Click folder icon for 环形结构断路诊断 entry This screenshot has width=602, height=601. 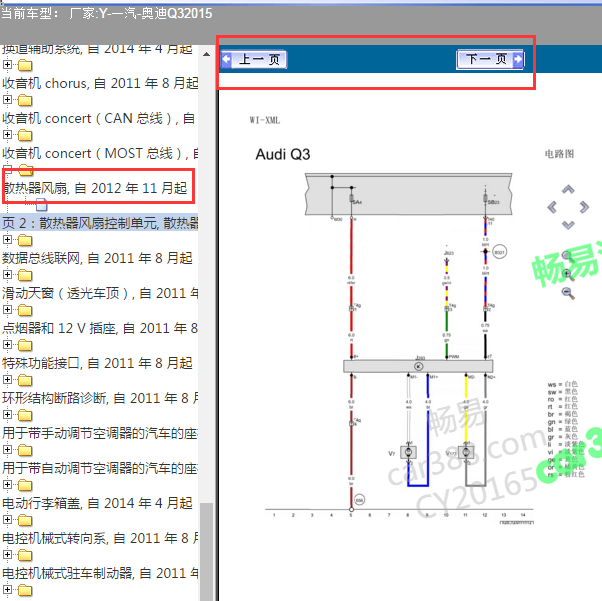(x=25, y=380)
